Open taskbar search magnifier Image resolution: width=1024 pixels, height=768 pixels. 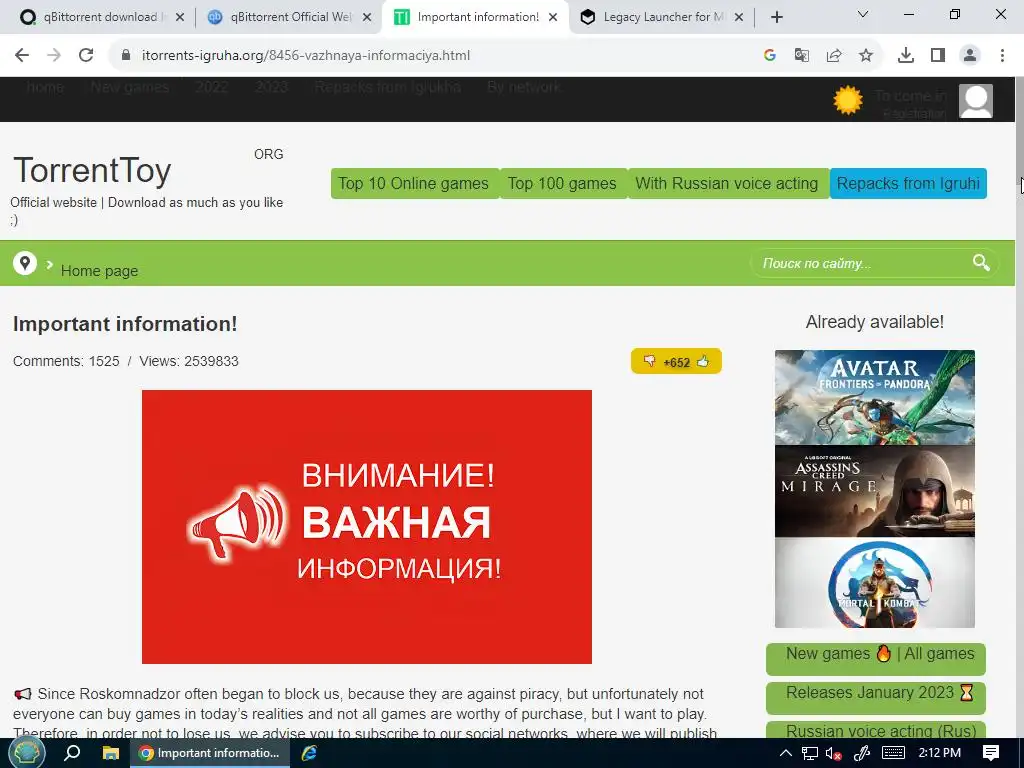coord(72,753)
